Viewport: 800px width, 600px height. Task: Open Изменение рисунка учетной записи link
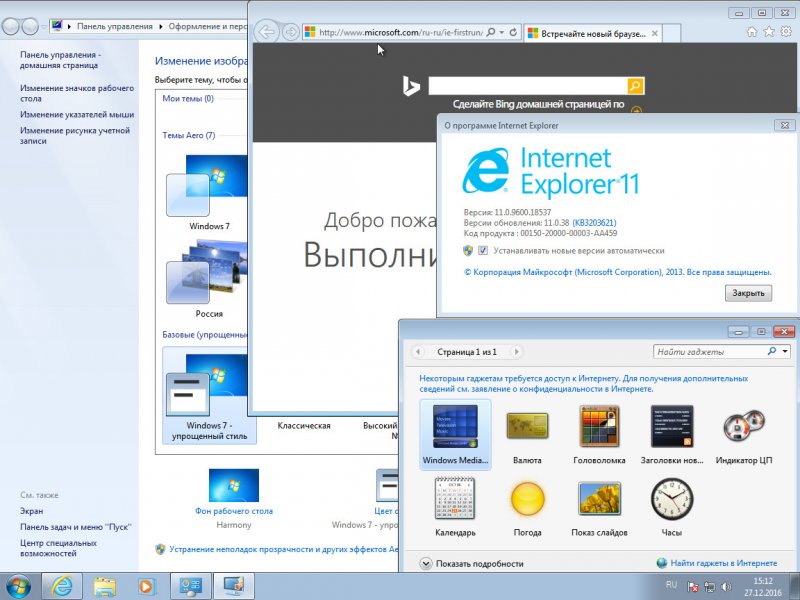(x=75, y=135)
